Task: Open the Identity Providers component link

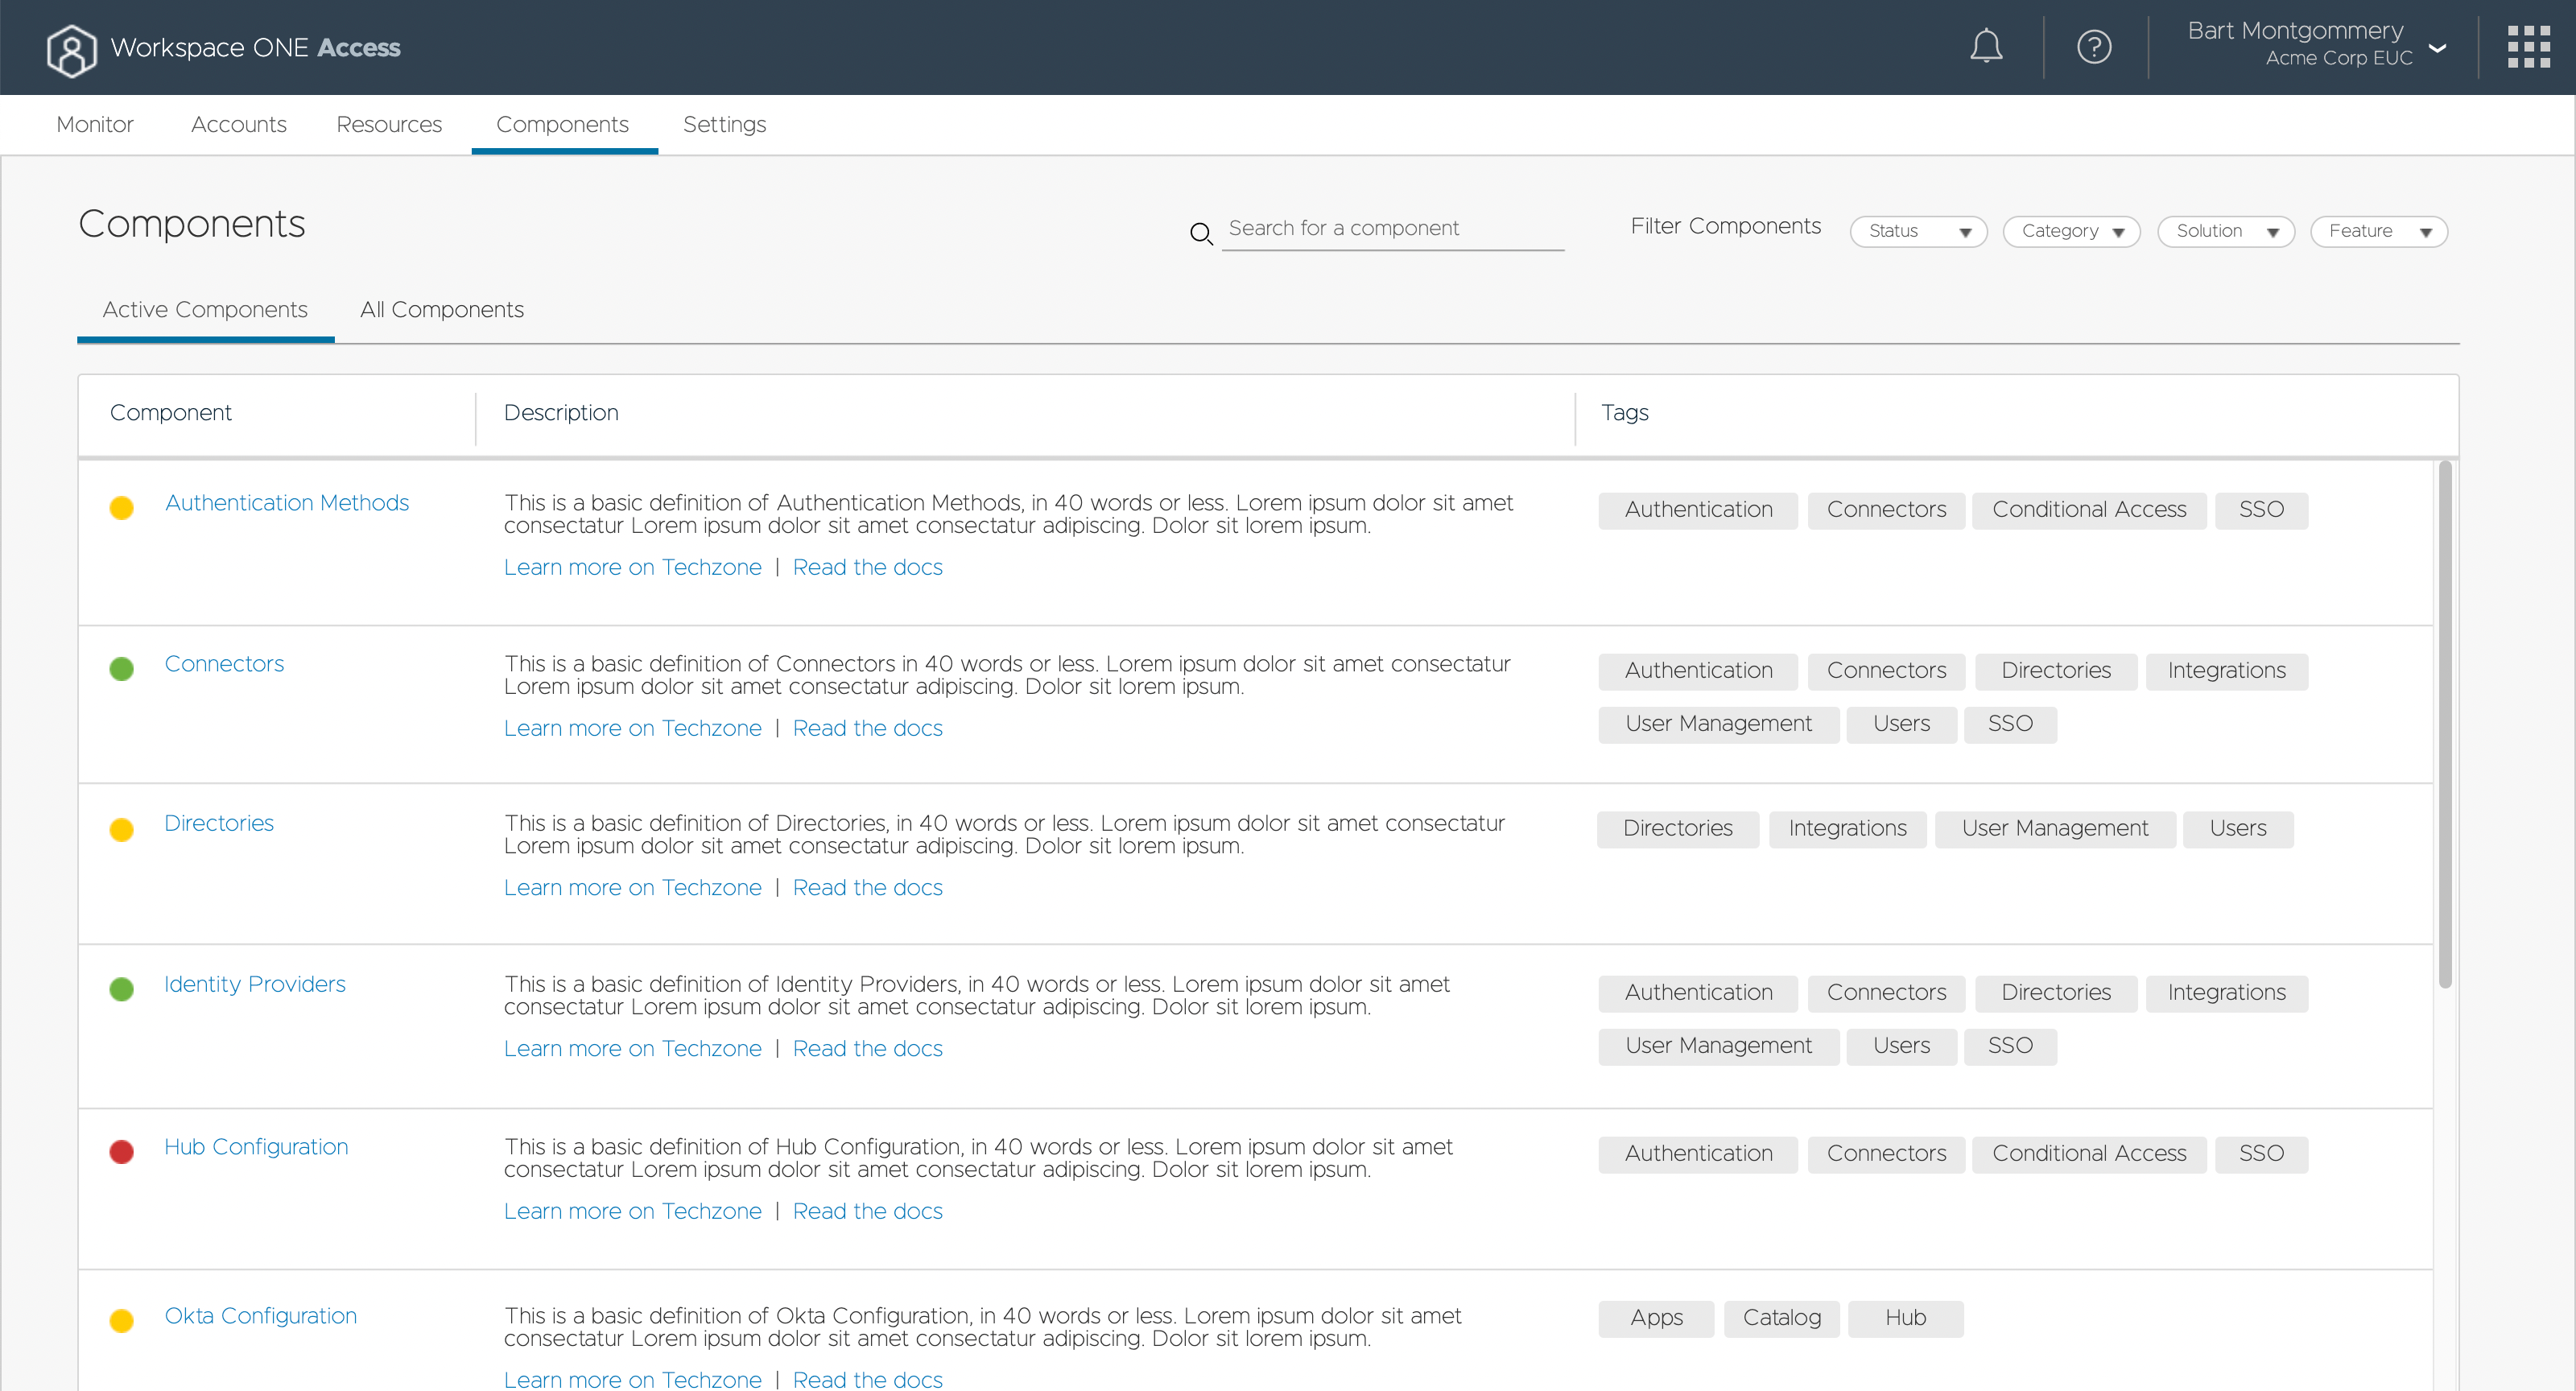Action: point(254,984)
